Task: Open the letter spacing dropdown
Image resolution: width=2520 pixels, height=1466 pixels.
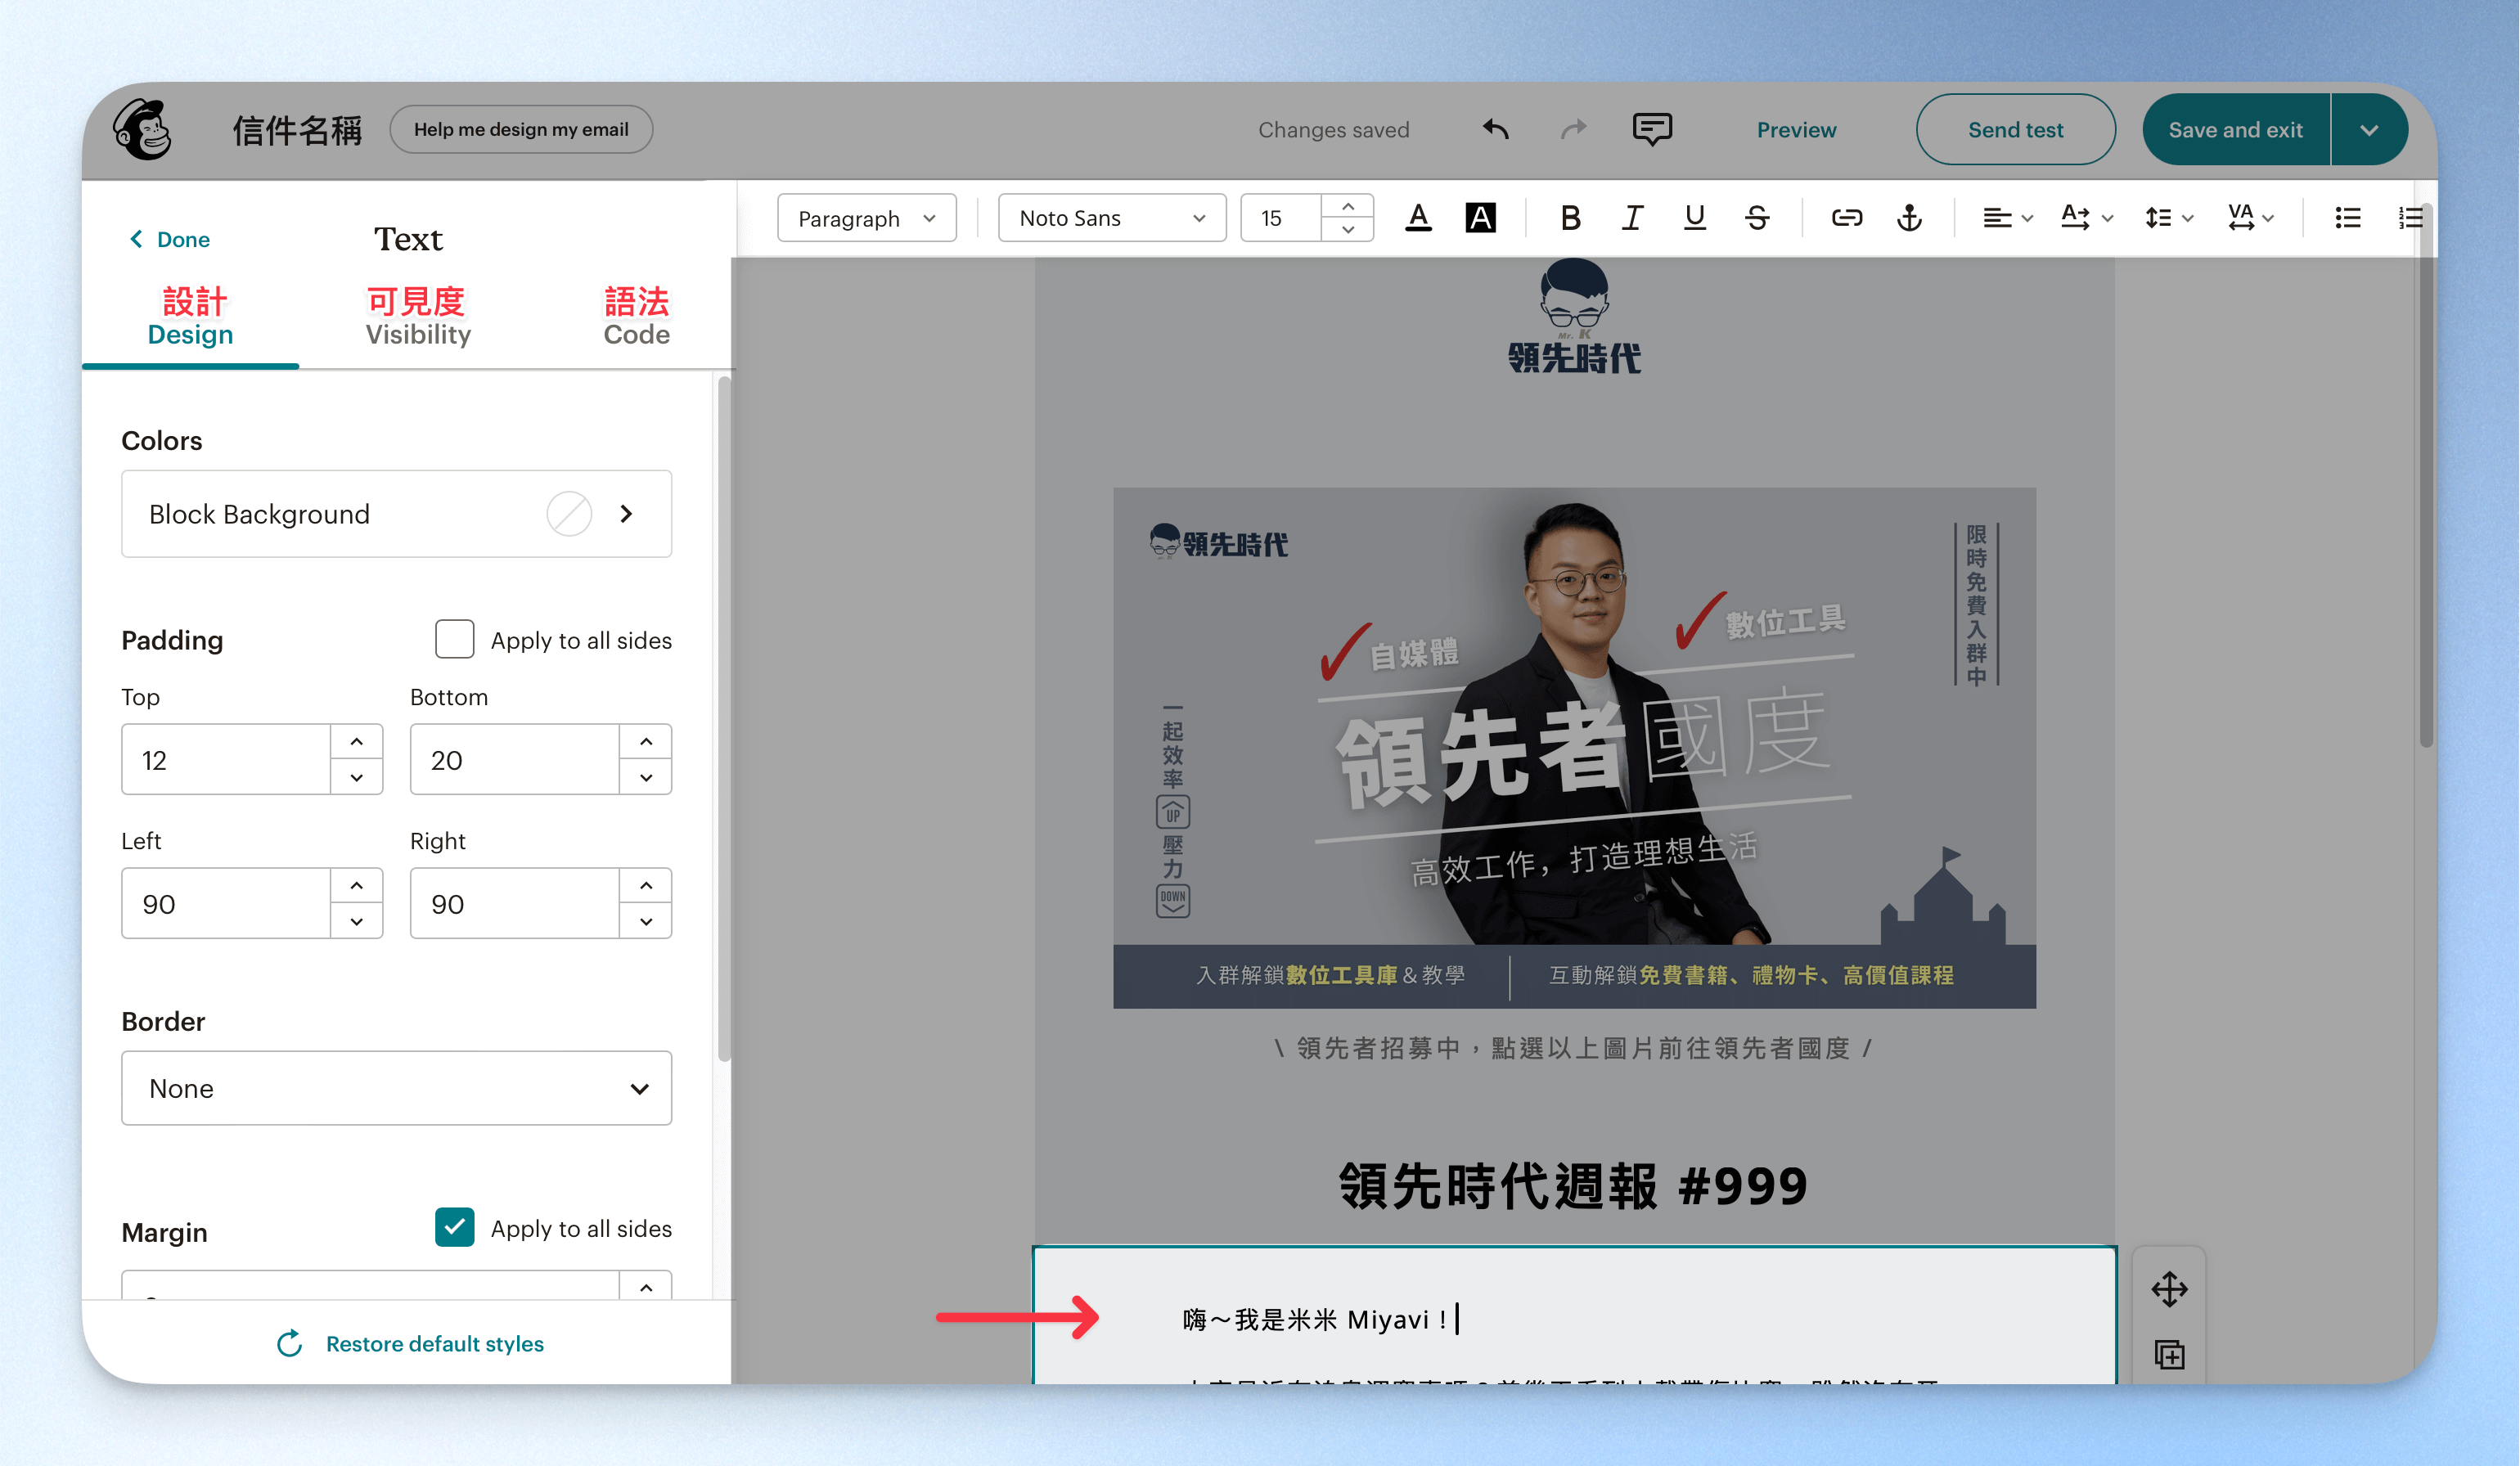Action: [2250, 217]
